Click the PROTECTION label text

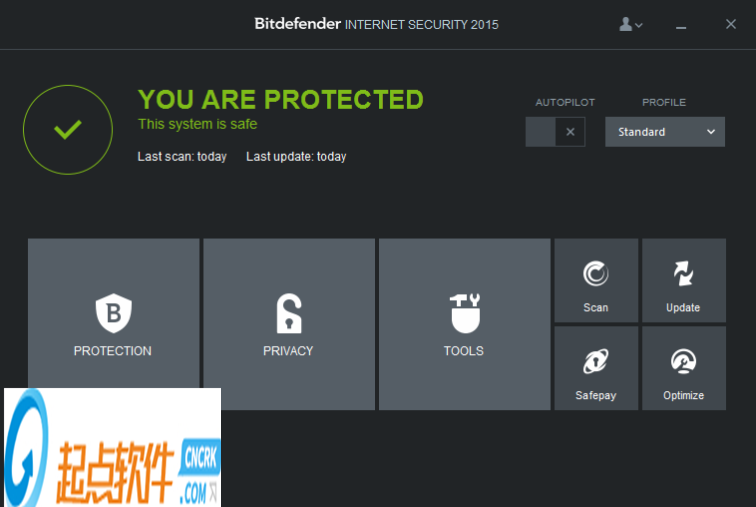pyautogui.click(x=113, y=351)
